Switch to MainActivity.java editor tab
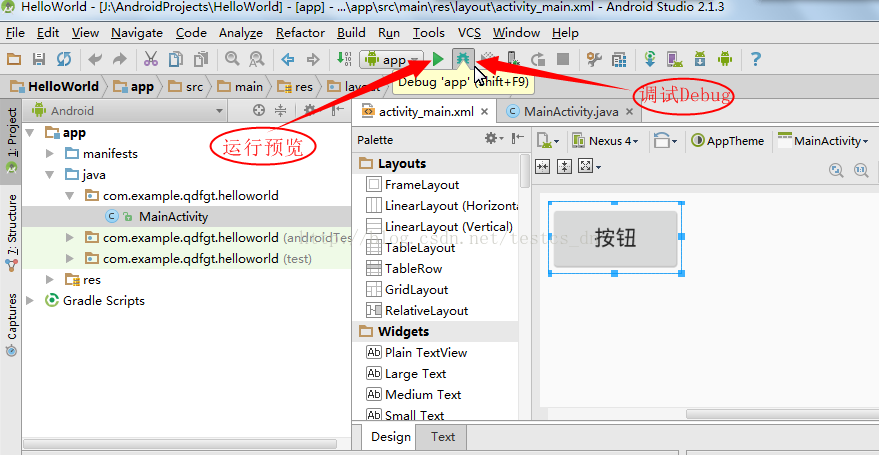This screenshot has width=879, height=455. click(x=571, y=112)
